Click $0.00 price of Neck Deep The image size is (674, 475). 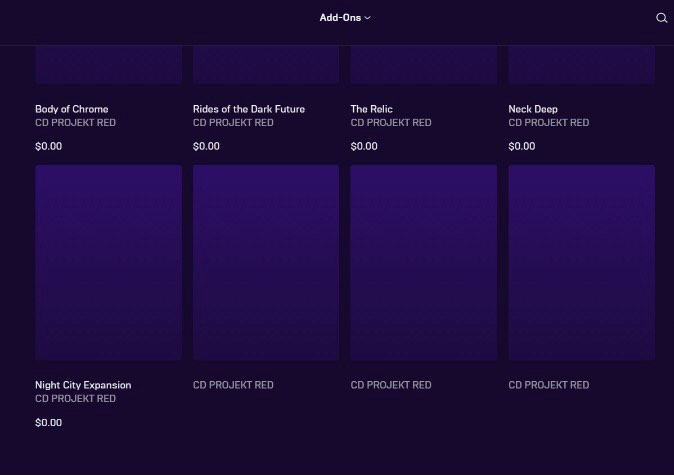[522, 146]
